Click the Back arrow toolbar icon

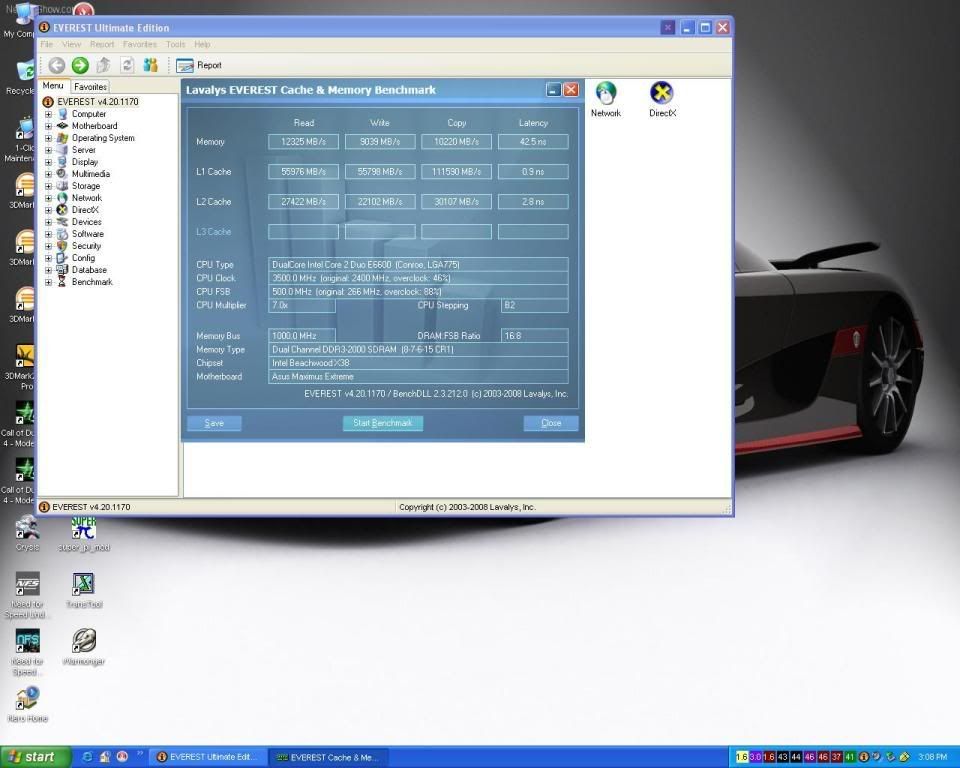pos(57,65)
